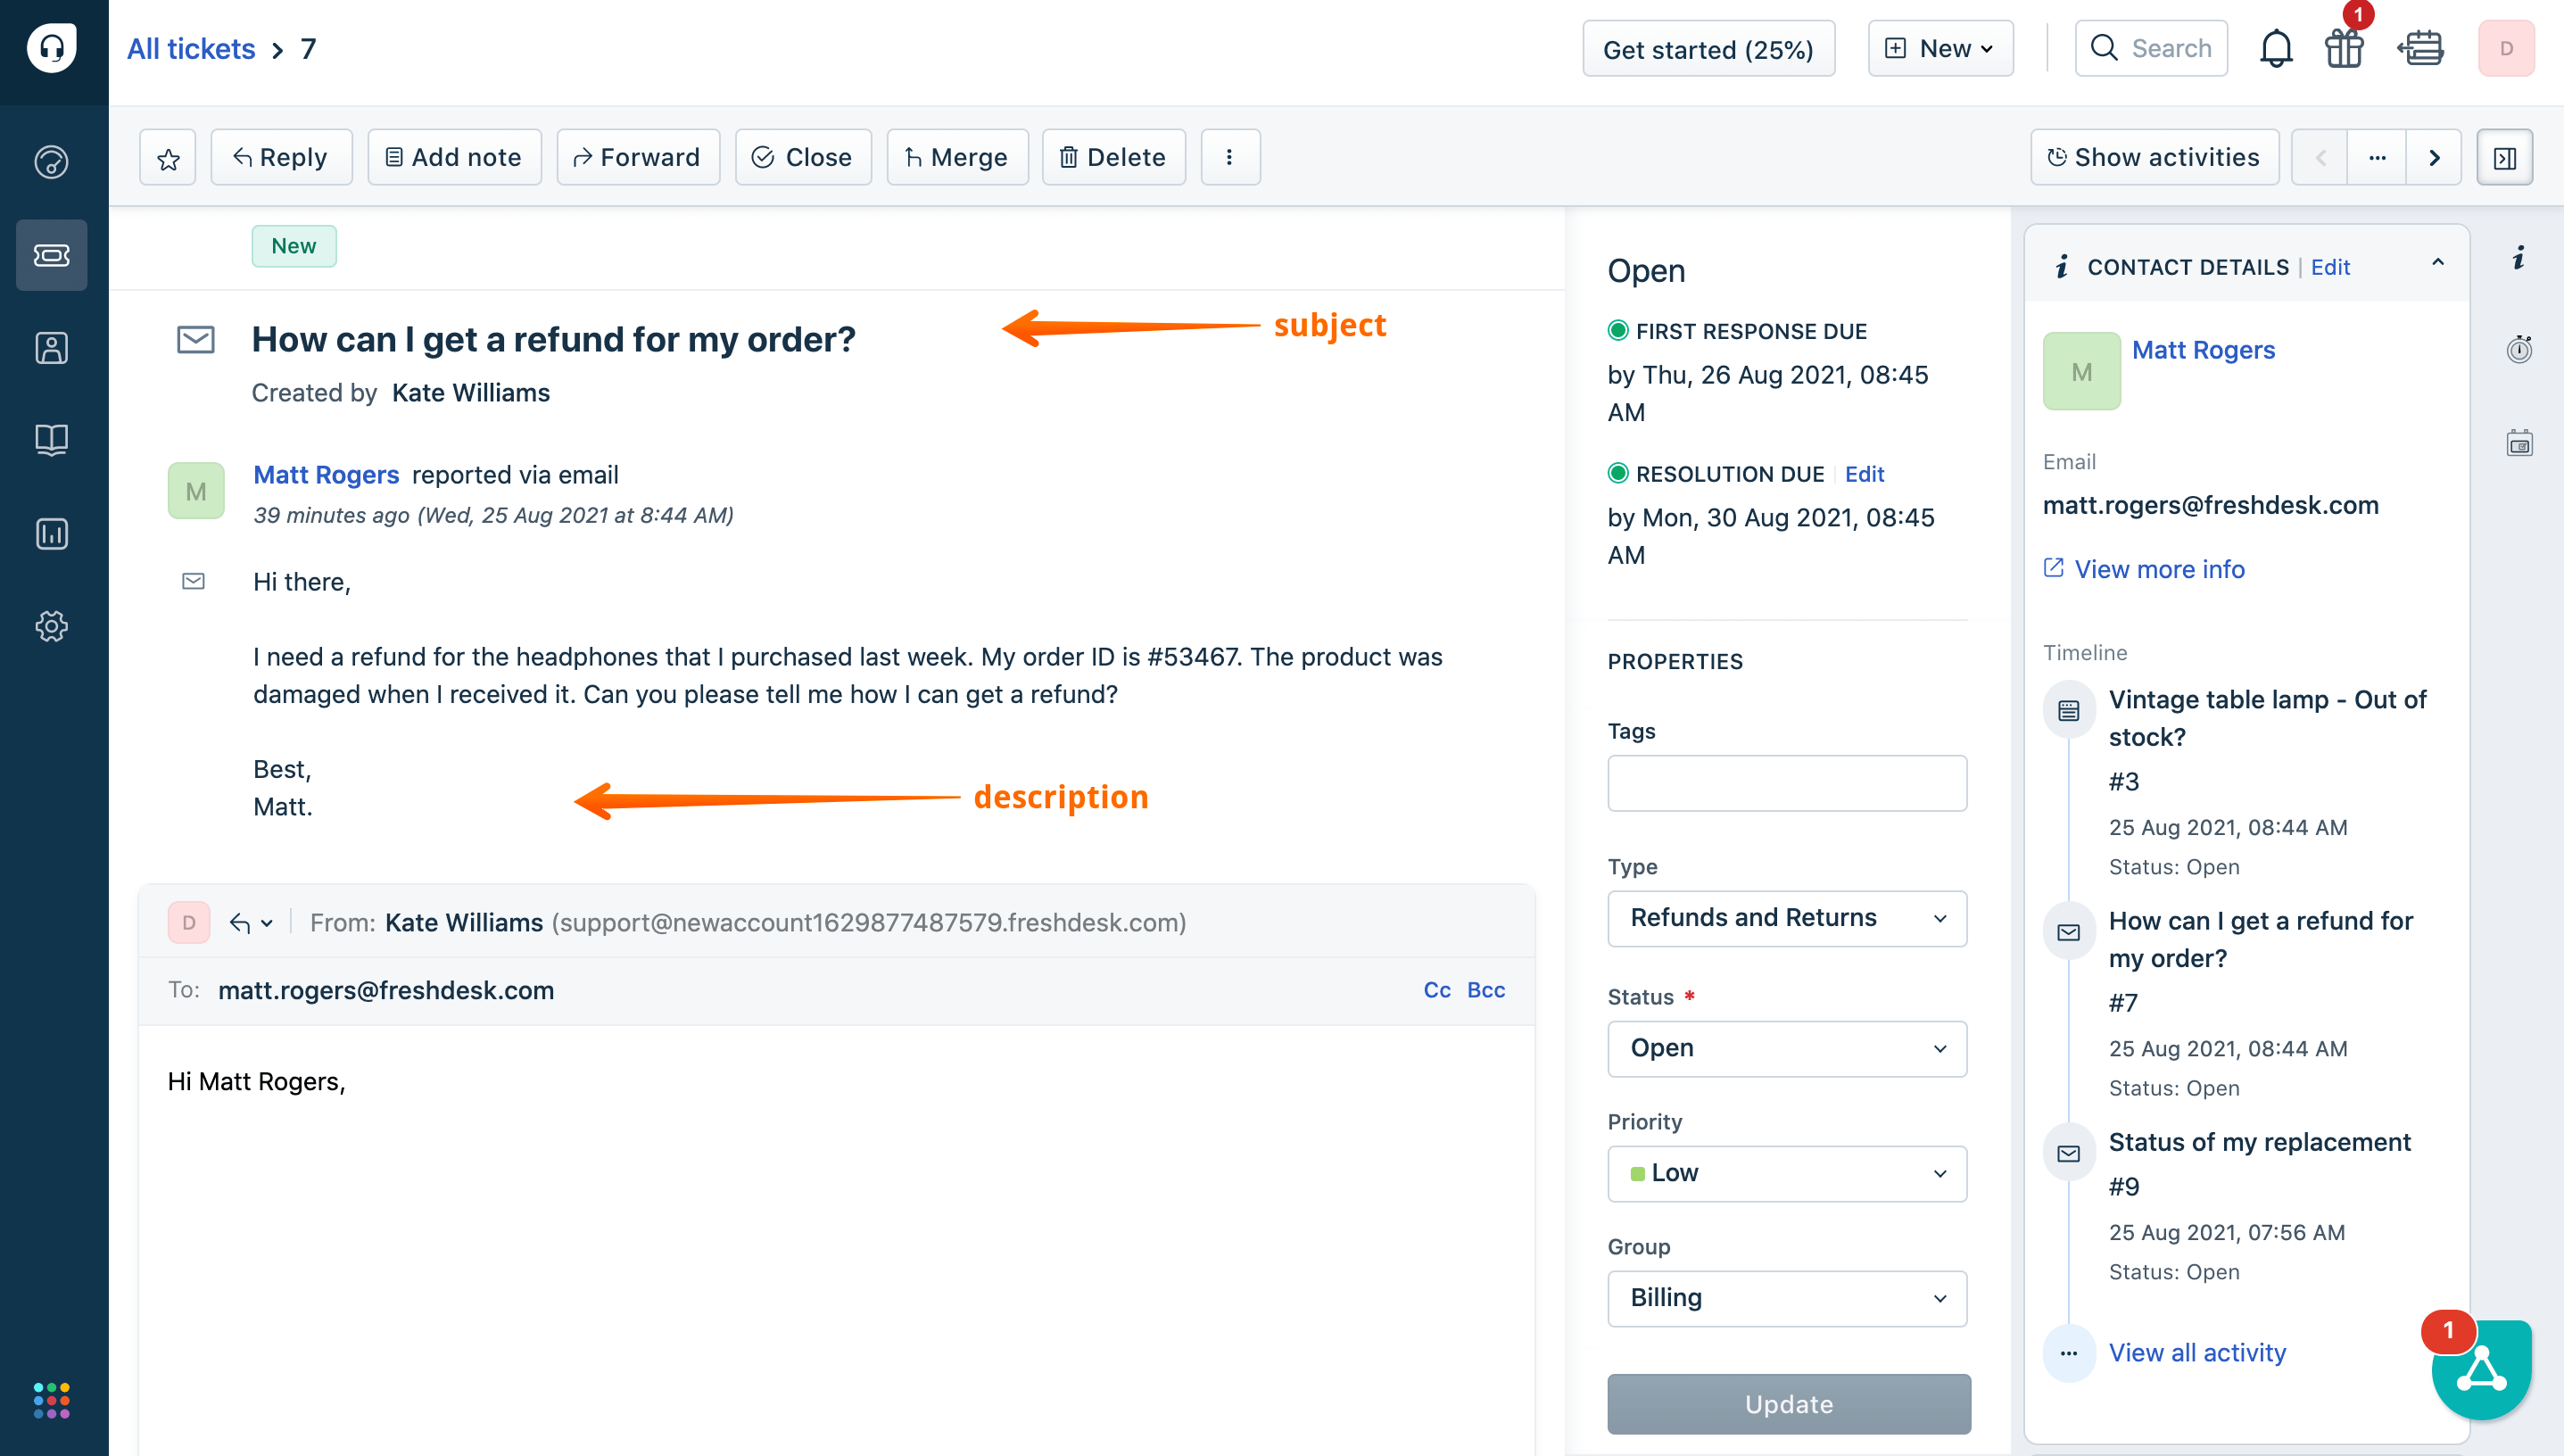
Task: Open the Status dropdown
Action: [x=1787, y=1048]
